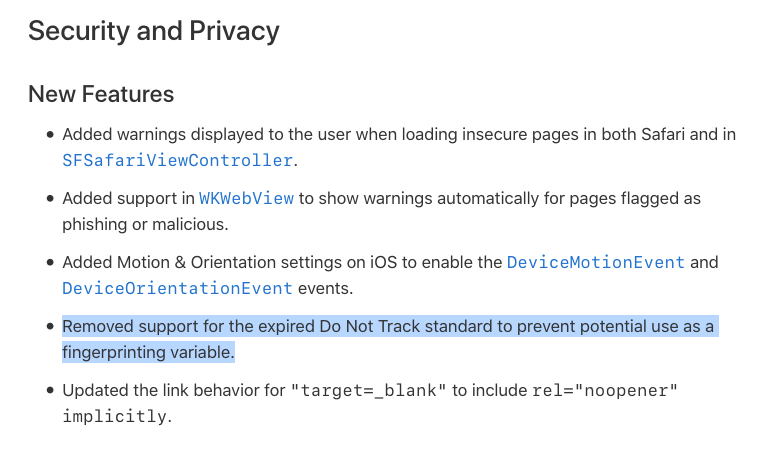Follow the WKWebView link
Viewport: 784px width, 462px height.
[x=246, y=198]
